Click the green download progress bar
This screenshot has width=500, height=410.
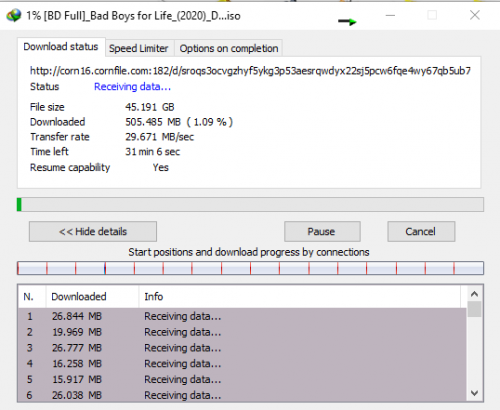point(250,204)
